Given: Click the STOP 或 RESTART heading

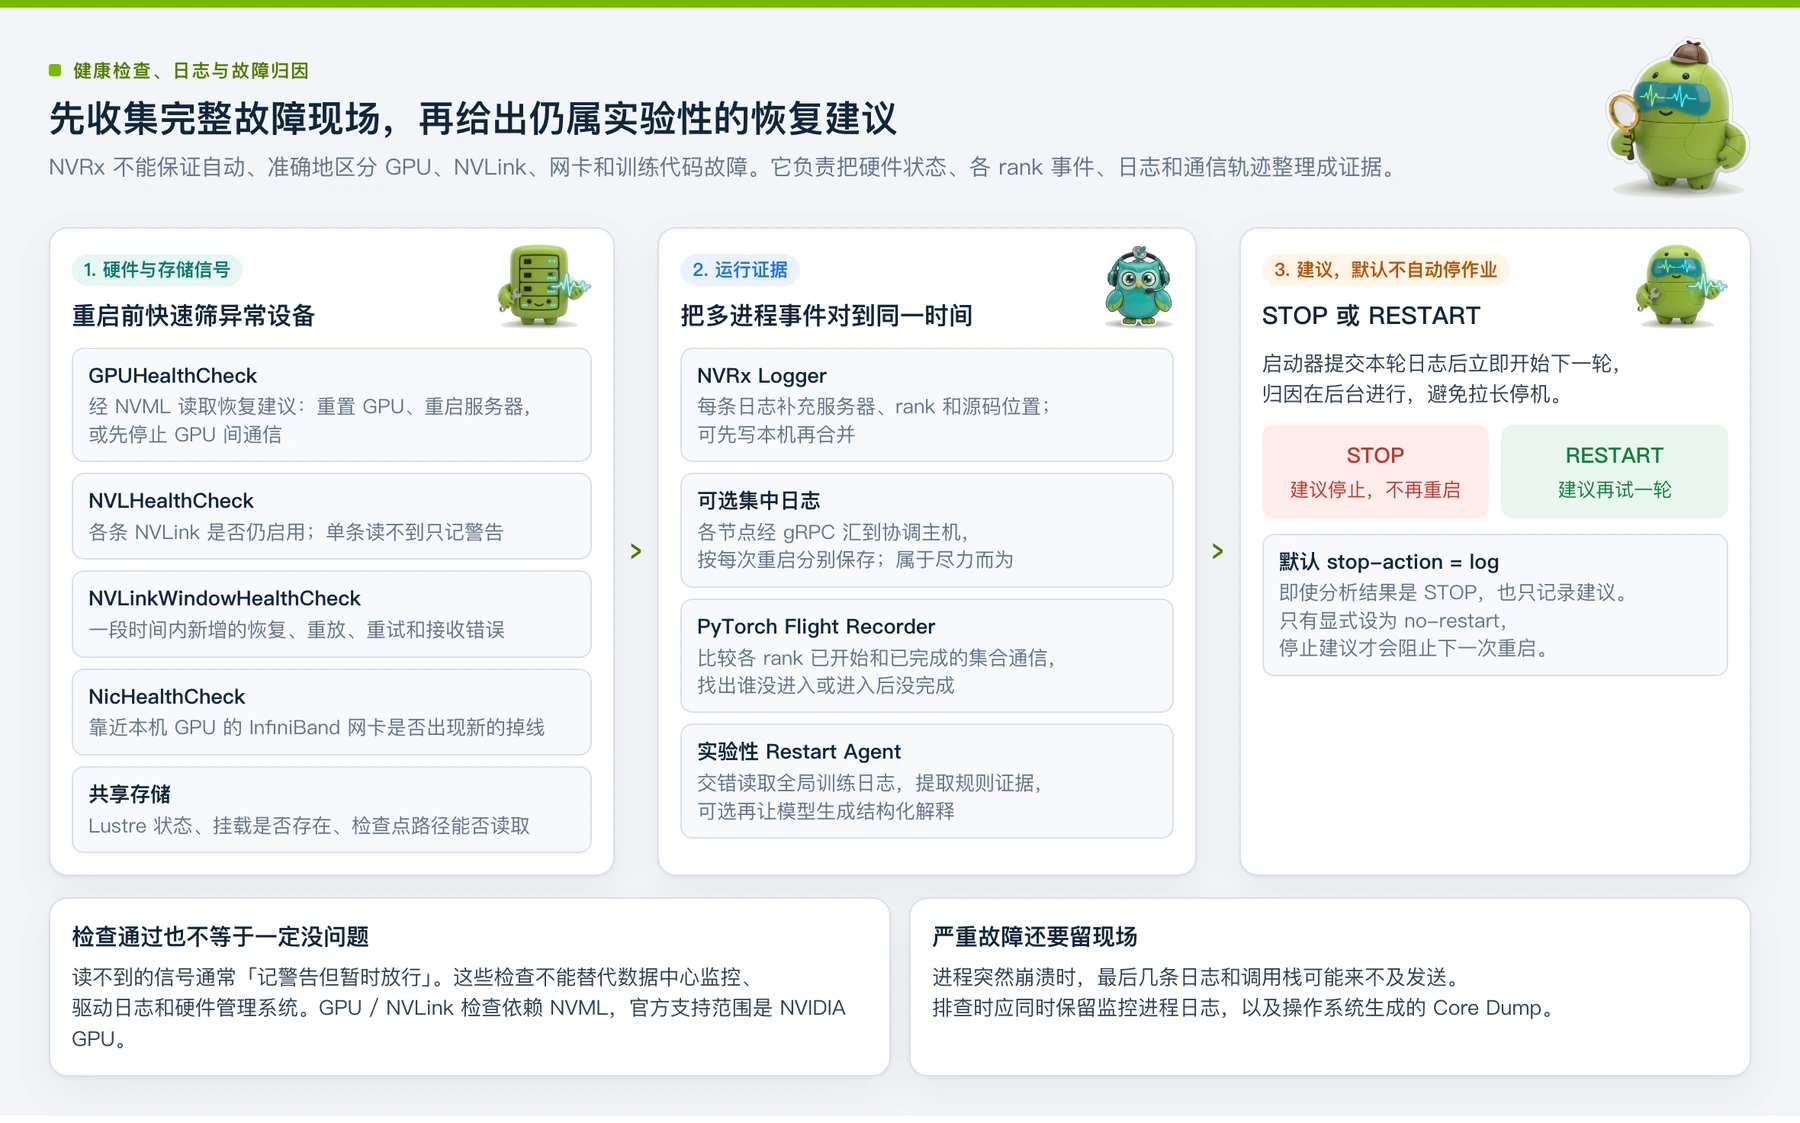Looking at the screenshot, I should [x=1371, y=316].
